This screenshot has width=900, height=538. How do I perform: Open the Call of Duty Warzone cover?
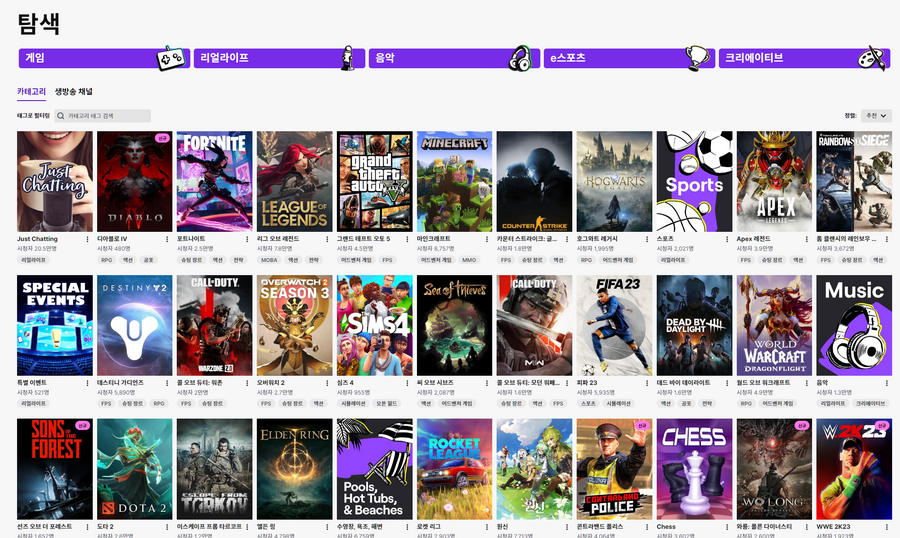(x=215, y=326)
